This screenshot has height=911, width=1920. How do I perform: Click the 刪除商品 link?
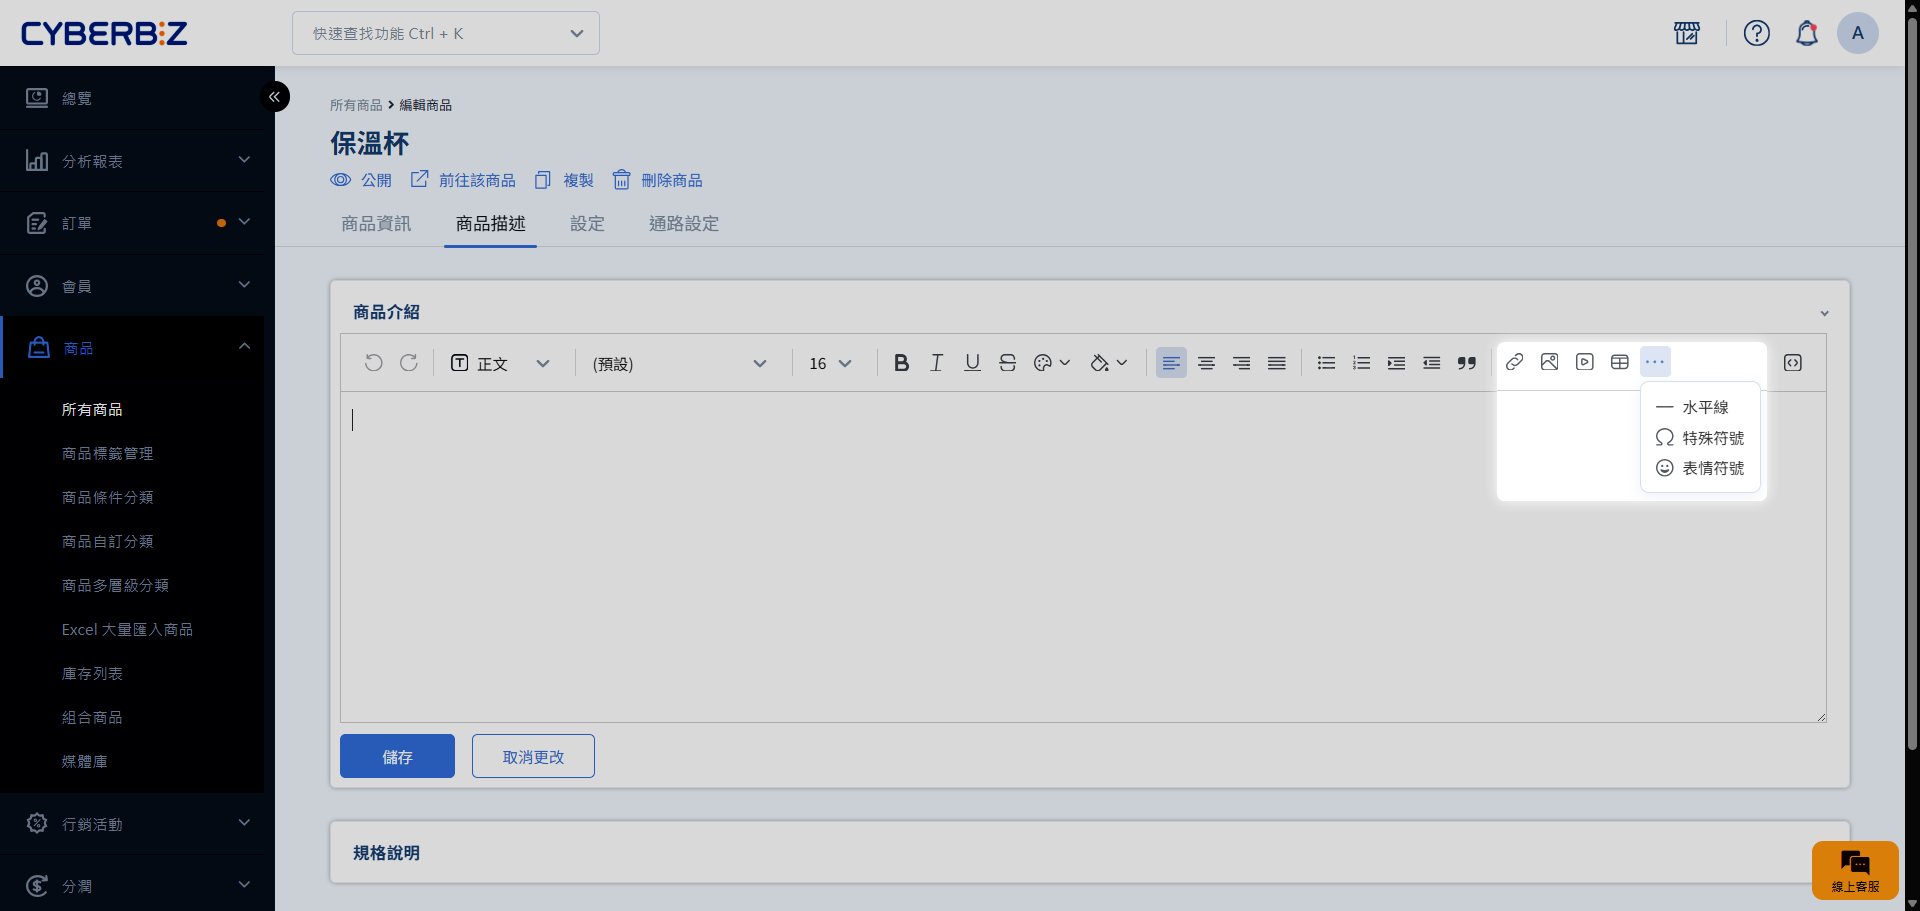tap(658, 180)
